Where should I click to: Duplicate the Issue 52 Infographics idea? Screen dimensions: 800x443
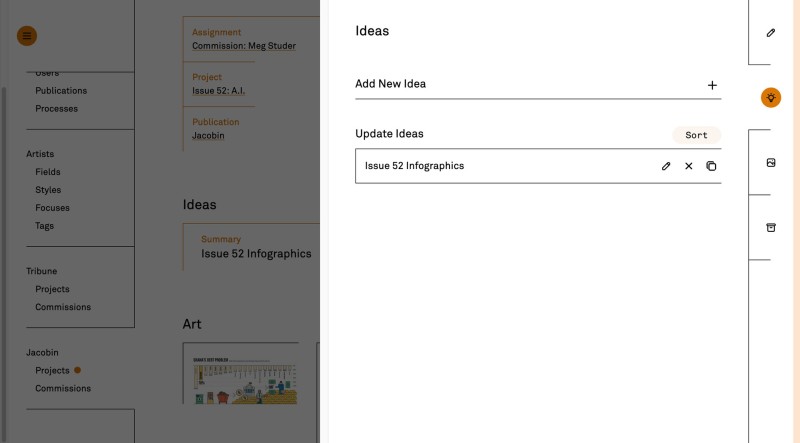click(711, 166)
